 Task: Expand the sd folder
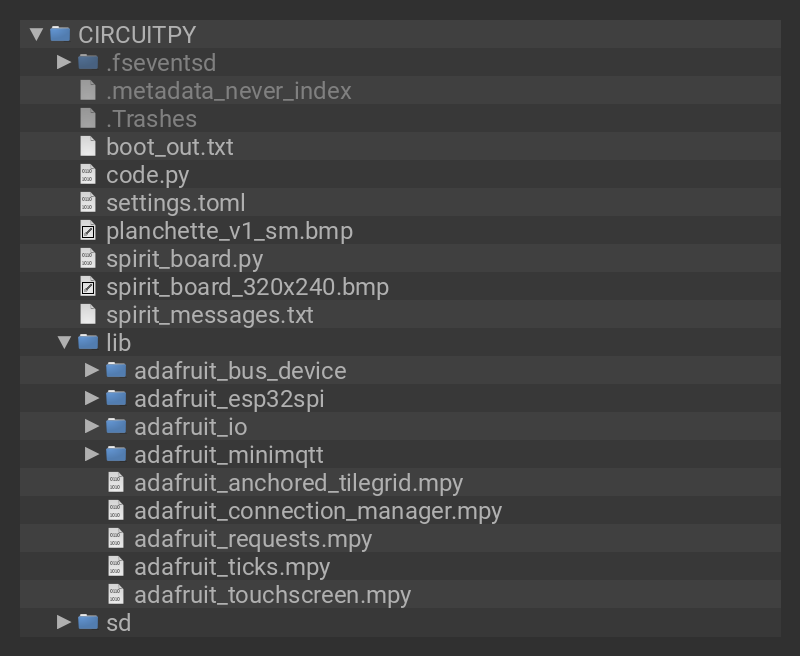[64, 622]
